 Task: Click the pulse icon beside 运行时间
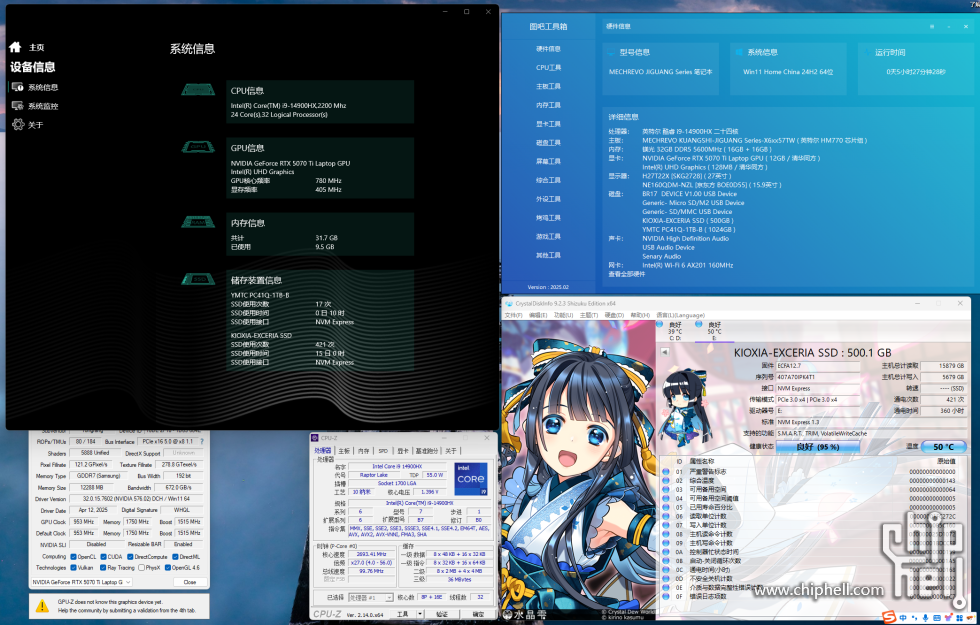pyautogui.click(x=868, y=52)
